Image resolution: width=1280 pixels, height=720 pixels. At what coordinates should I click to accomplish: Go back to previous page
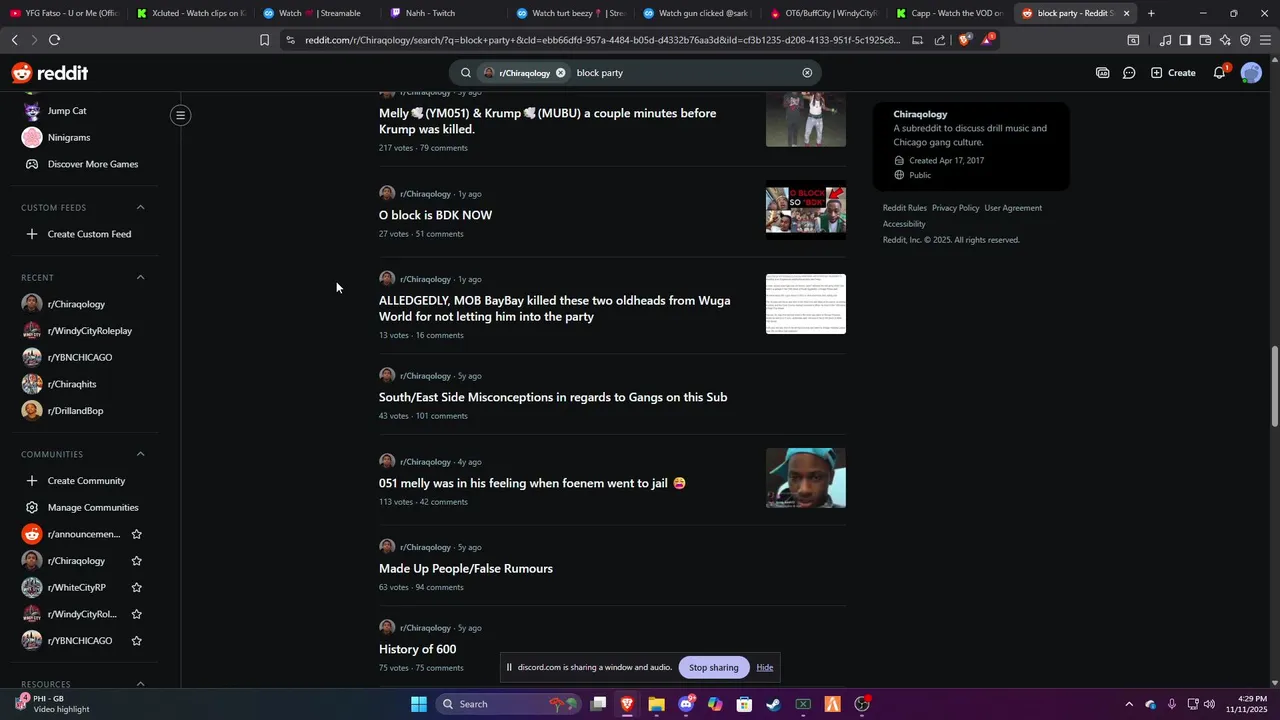click(14, 40)
